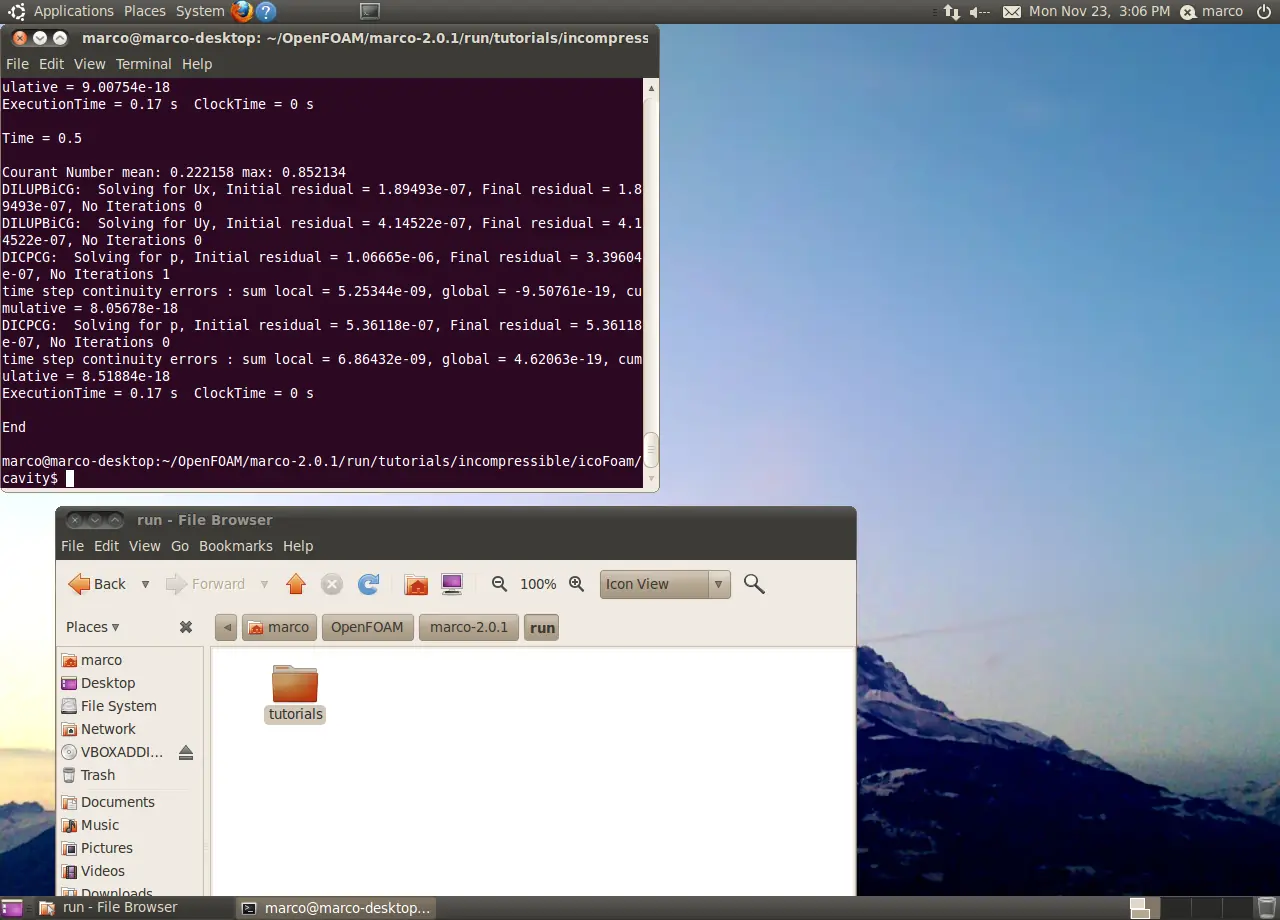Launch Firefox from the top panel
The height and width of the screenshot is (920, 1280).
click(x=242, y=12)
